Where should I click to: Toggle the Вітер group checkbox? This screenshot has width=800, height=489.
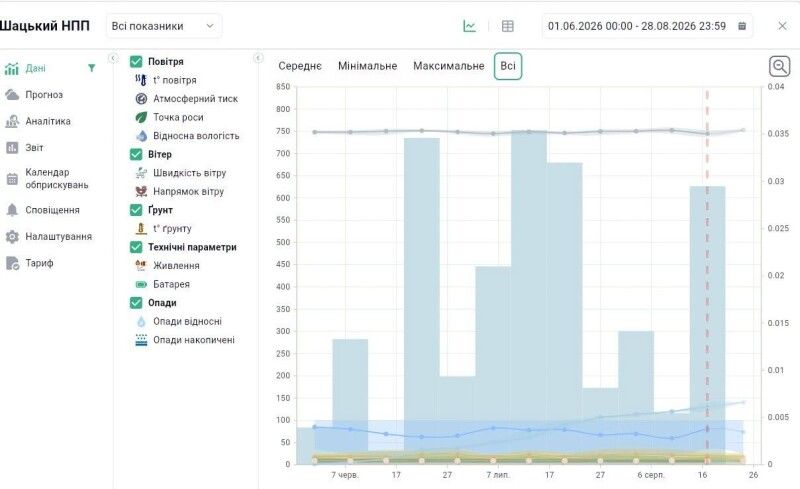click(136, 154)
